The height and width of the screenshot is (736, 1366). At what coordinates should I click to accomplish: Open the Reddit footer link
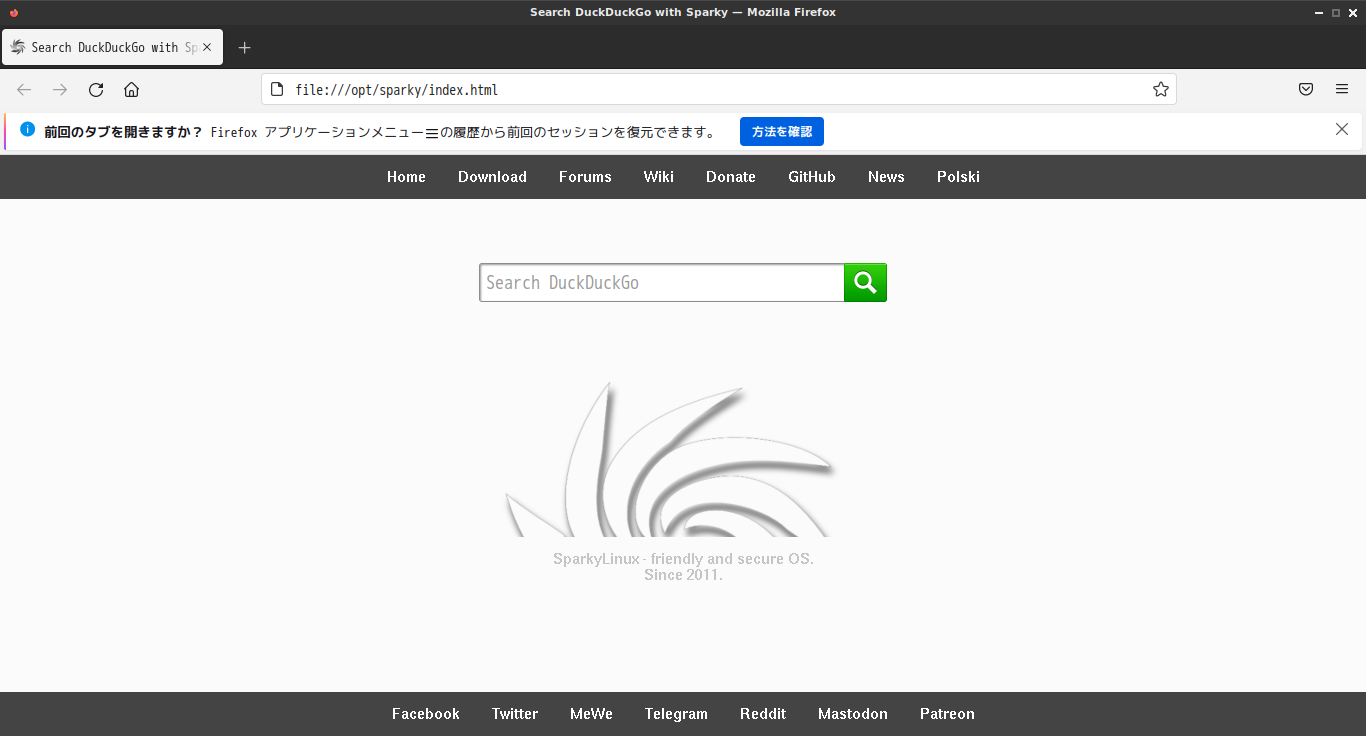pyautogui.click(x=763, y=714)
